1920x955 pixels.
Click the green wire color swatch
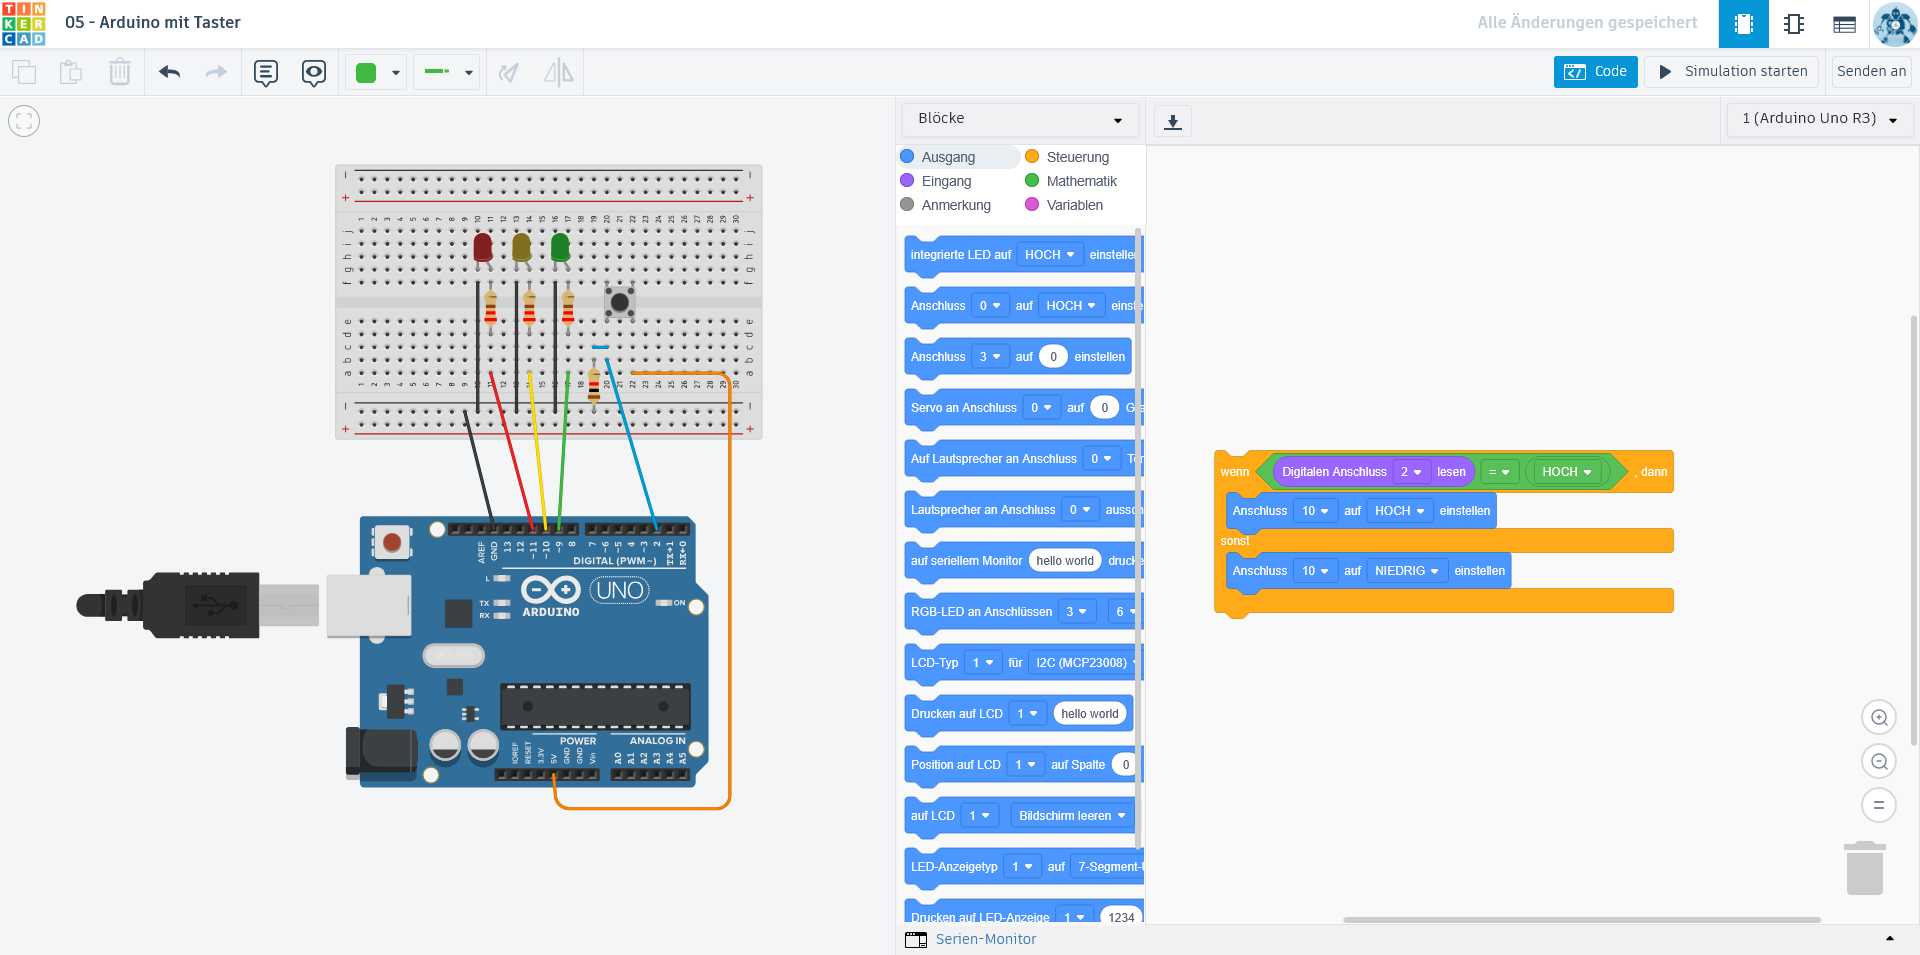366,72
